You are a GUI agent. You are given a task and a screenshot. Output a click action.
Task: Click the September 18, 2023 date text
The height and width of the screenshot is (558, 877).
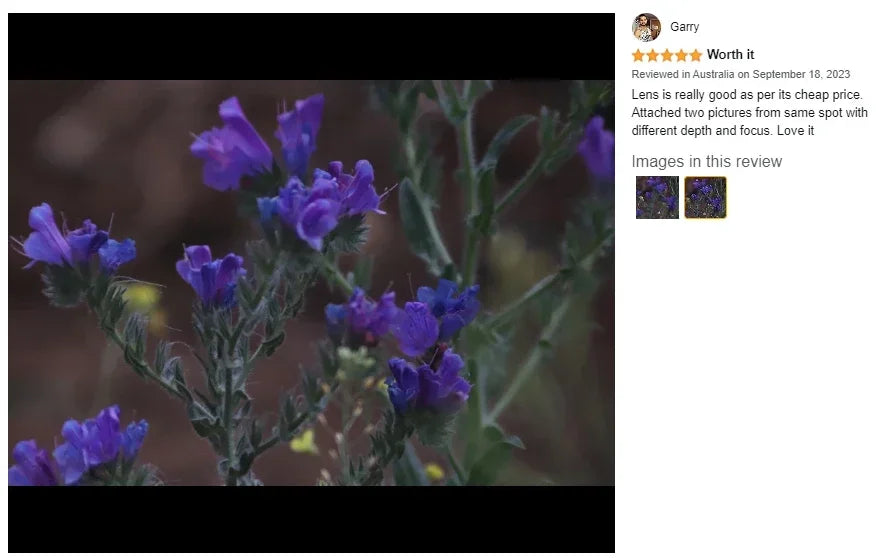click(801, 74)
